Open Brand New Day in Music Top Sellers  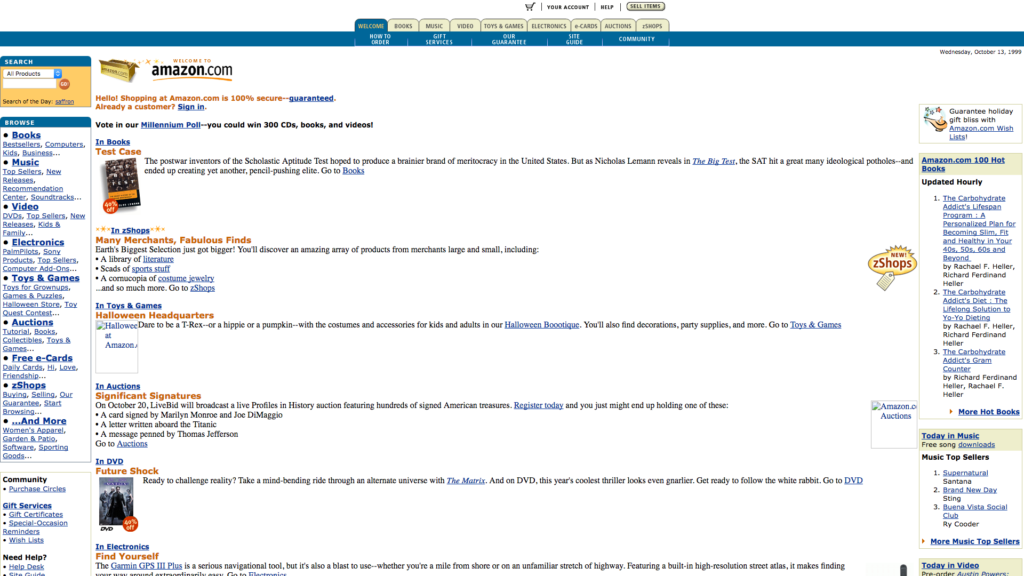point(969,490)
